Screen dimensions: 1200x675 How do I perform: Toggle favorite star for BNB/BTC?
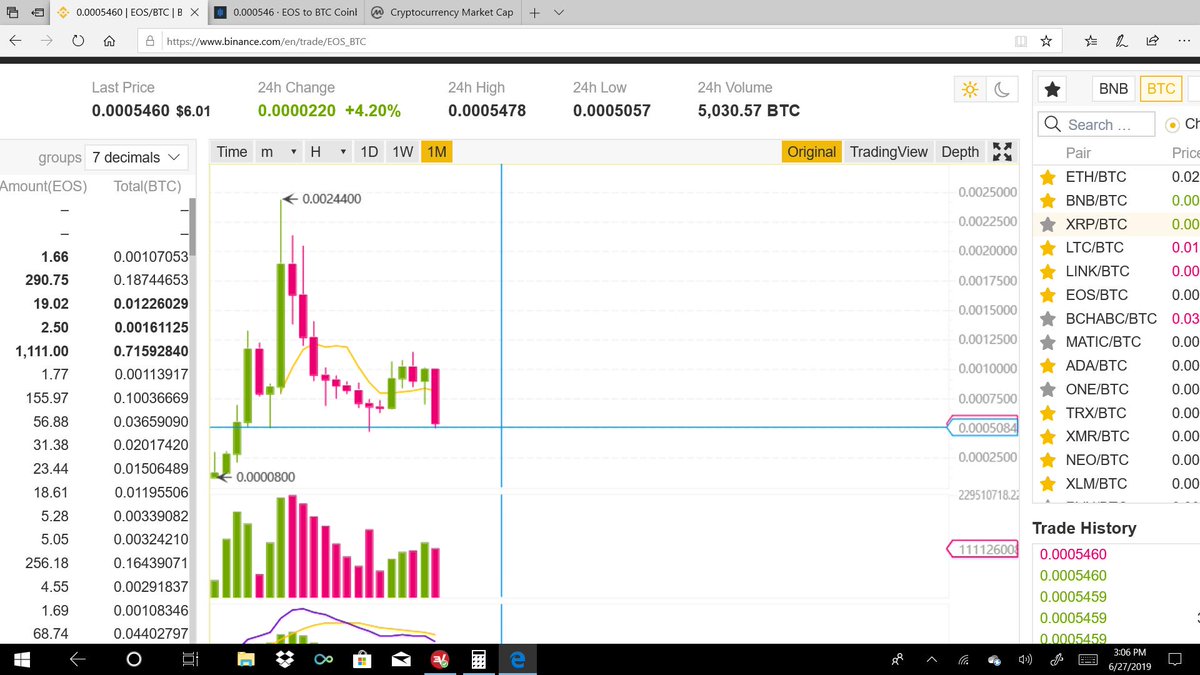(1047, 201)
